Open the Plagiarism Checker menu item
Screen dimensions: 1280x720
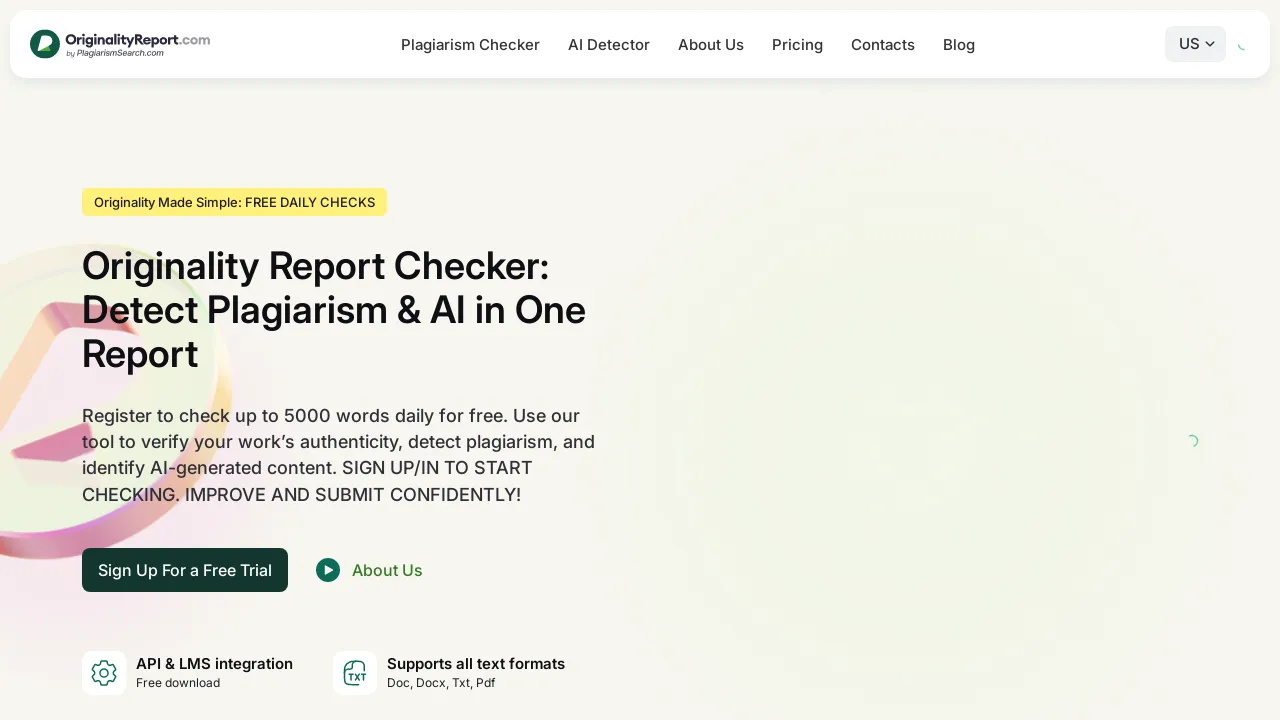(470, 45)
